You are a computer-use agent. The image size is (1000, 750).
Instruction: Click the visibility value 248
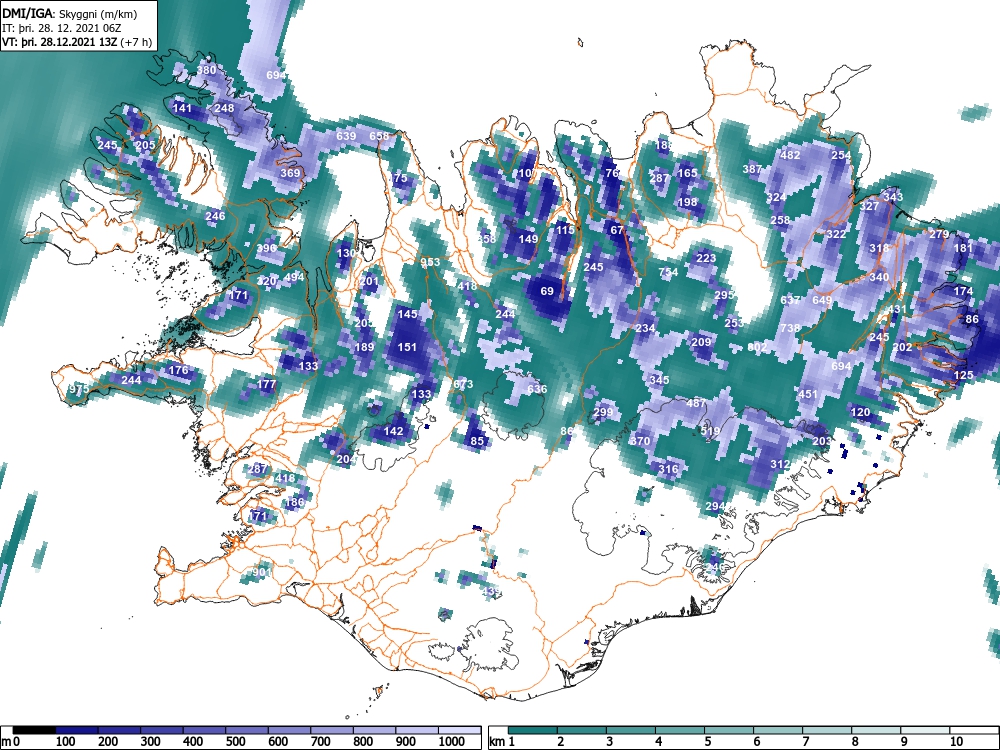(224, 108)
